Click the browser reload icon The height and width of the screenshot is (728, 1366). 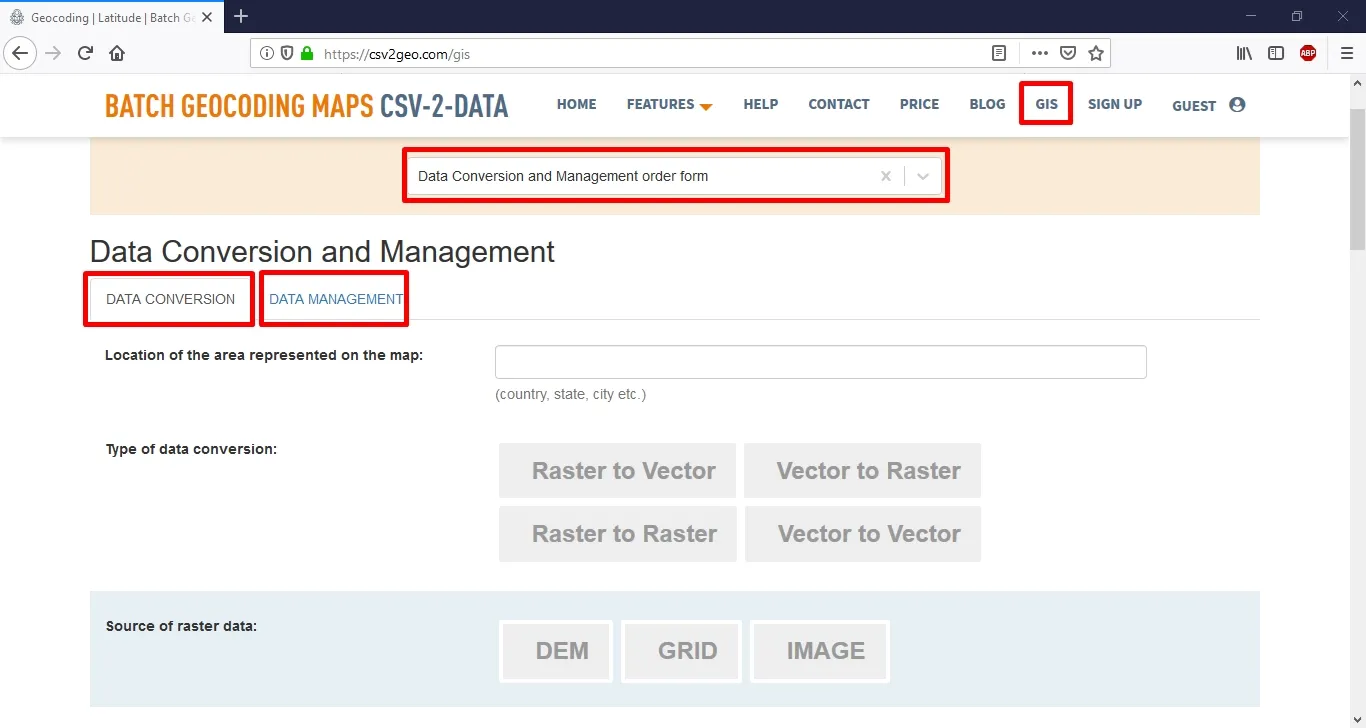pyautogui.click(x=86, y=54)
